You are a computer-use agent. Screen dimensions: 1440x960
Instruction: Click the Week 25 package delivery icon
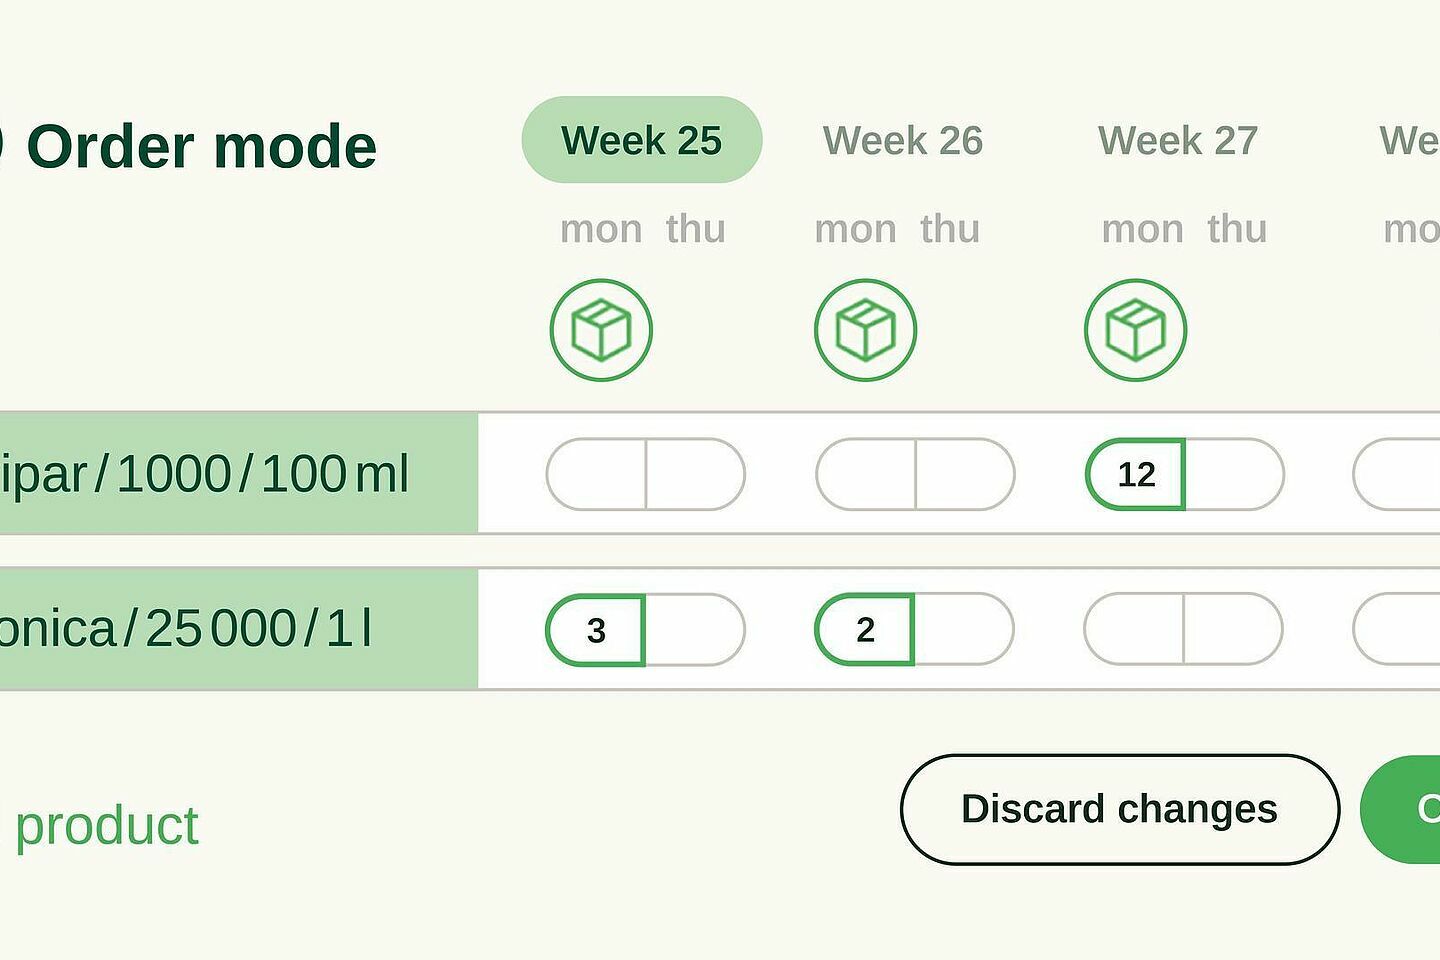[x=601, y=330]
